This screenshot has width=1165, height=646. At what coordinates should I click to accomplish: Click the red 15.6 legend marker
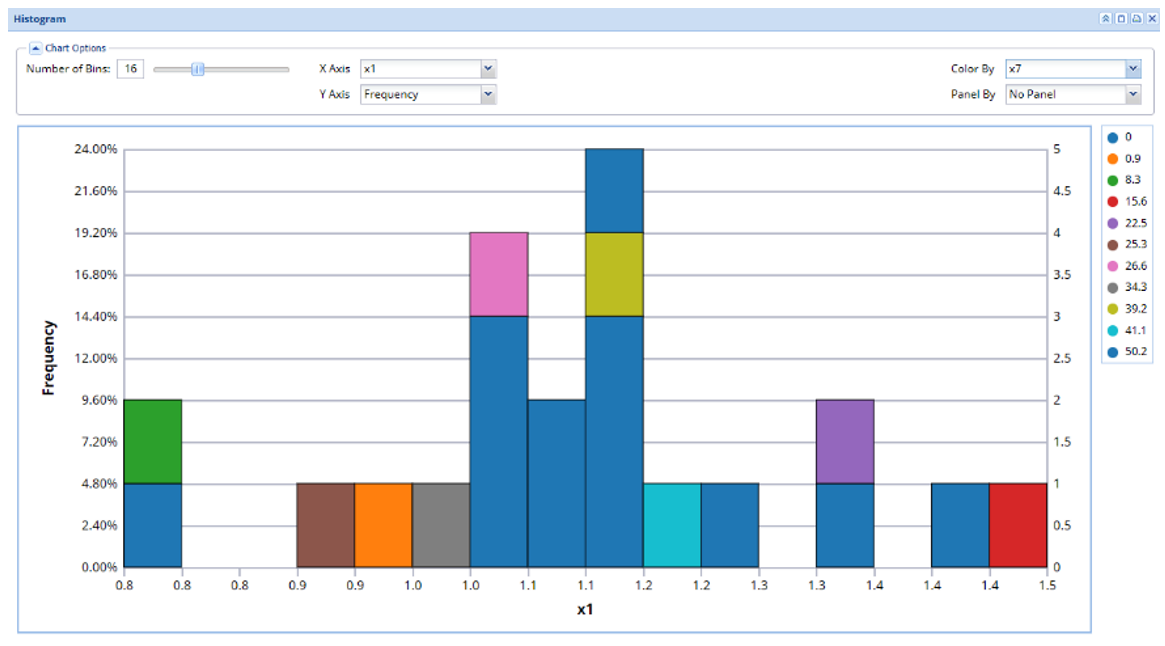(x=1112, y=201)
